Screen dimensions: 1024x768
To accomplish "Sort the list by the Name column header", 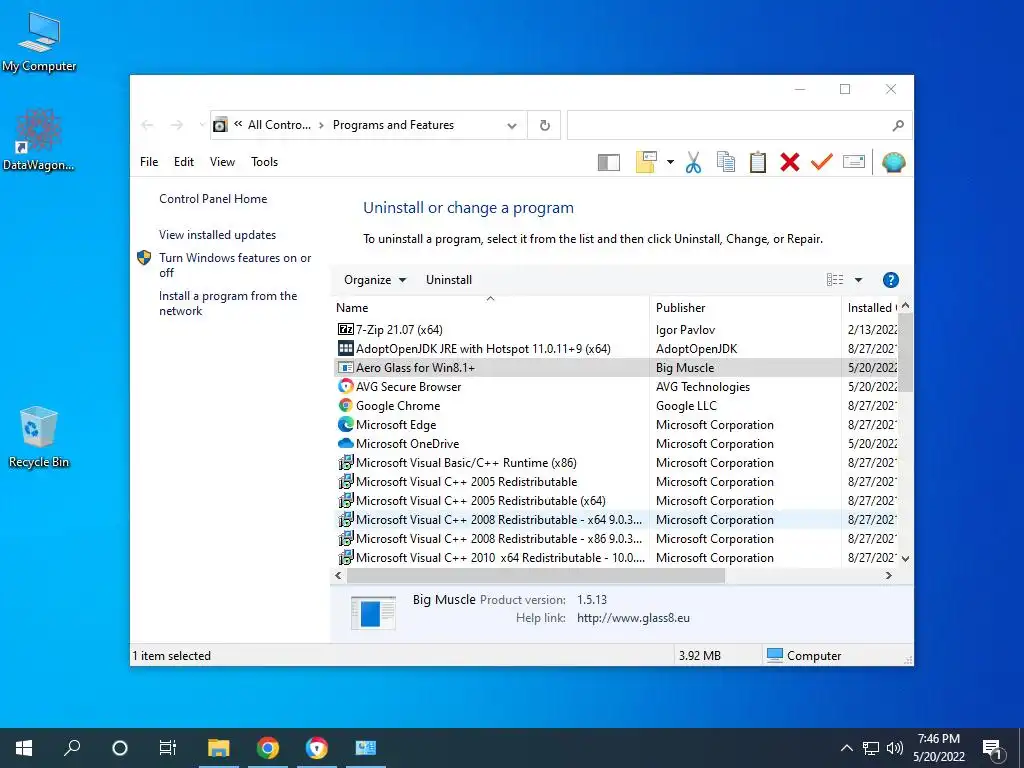I will coord(490,308).
